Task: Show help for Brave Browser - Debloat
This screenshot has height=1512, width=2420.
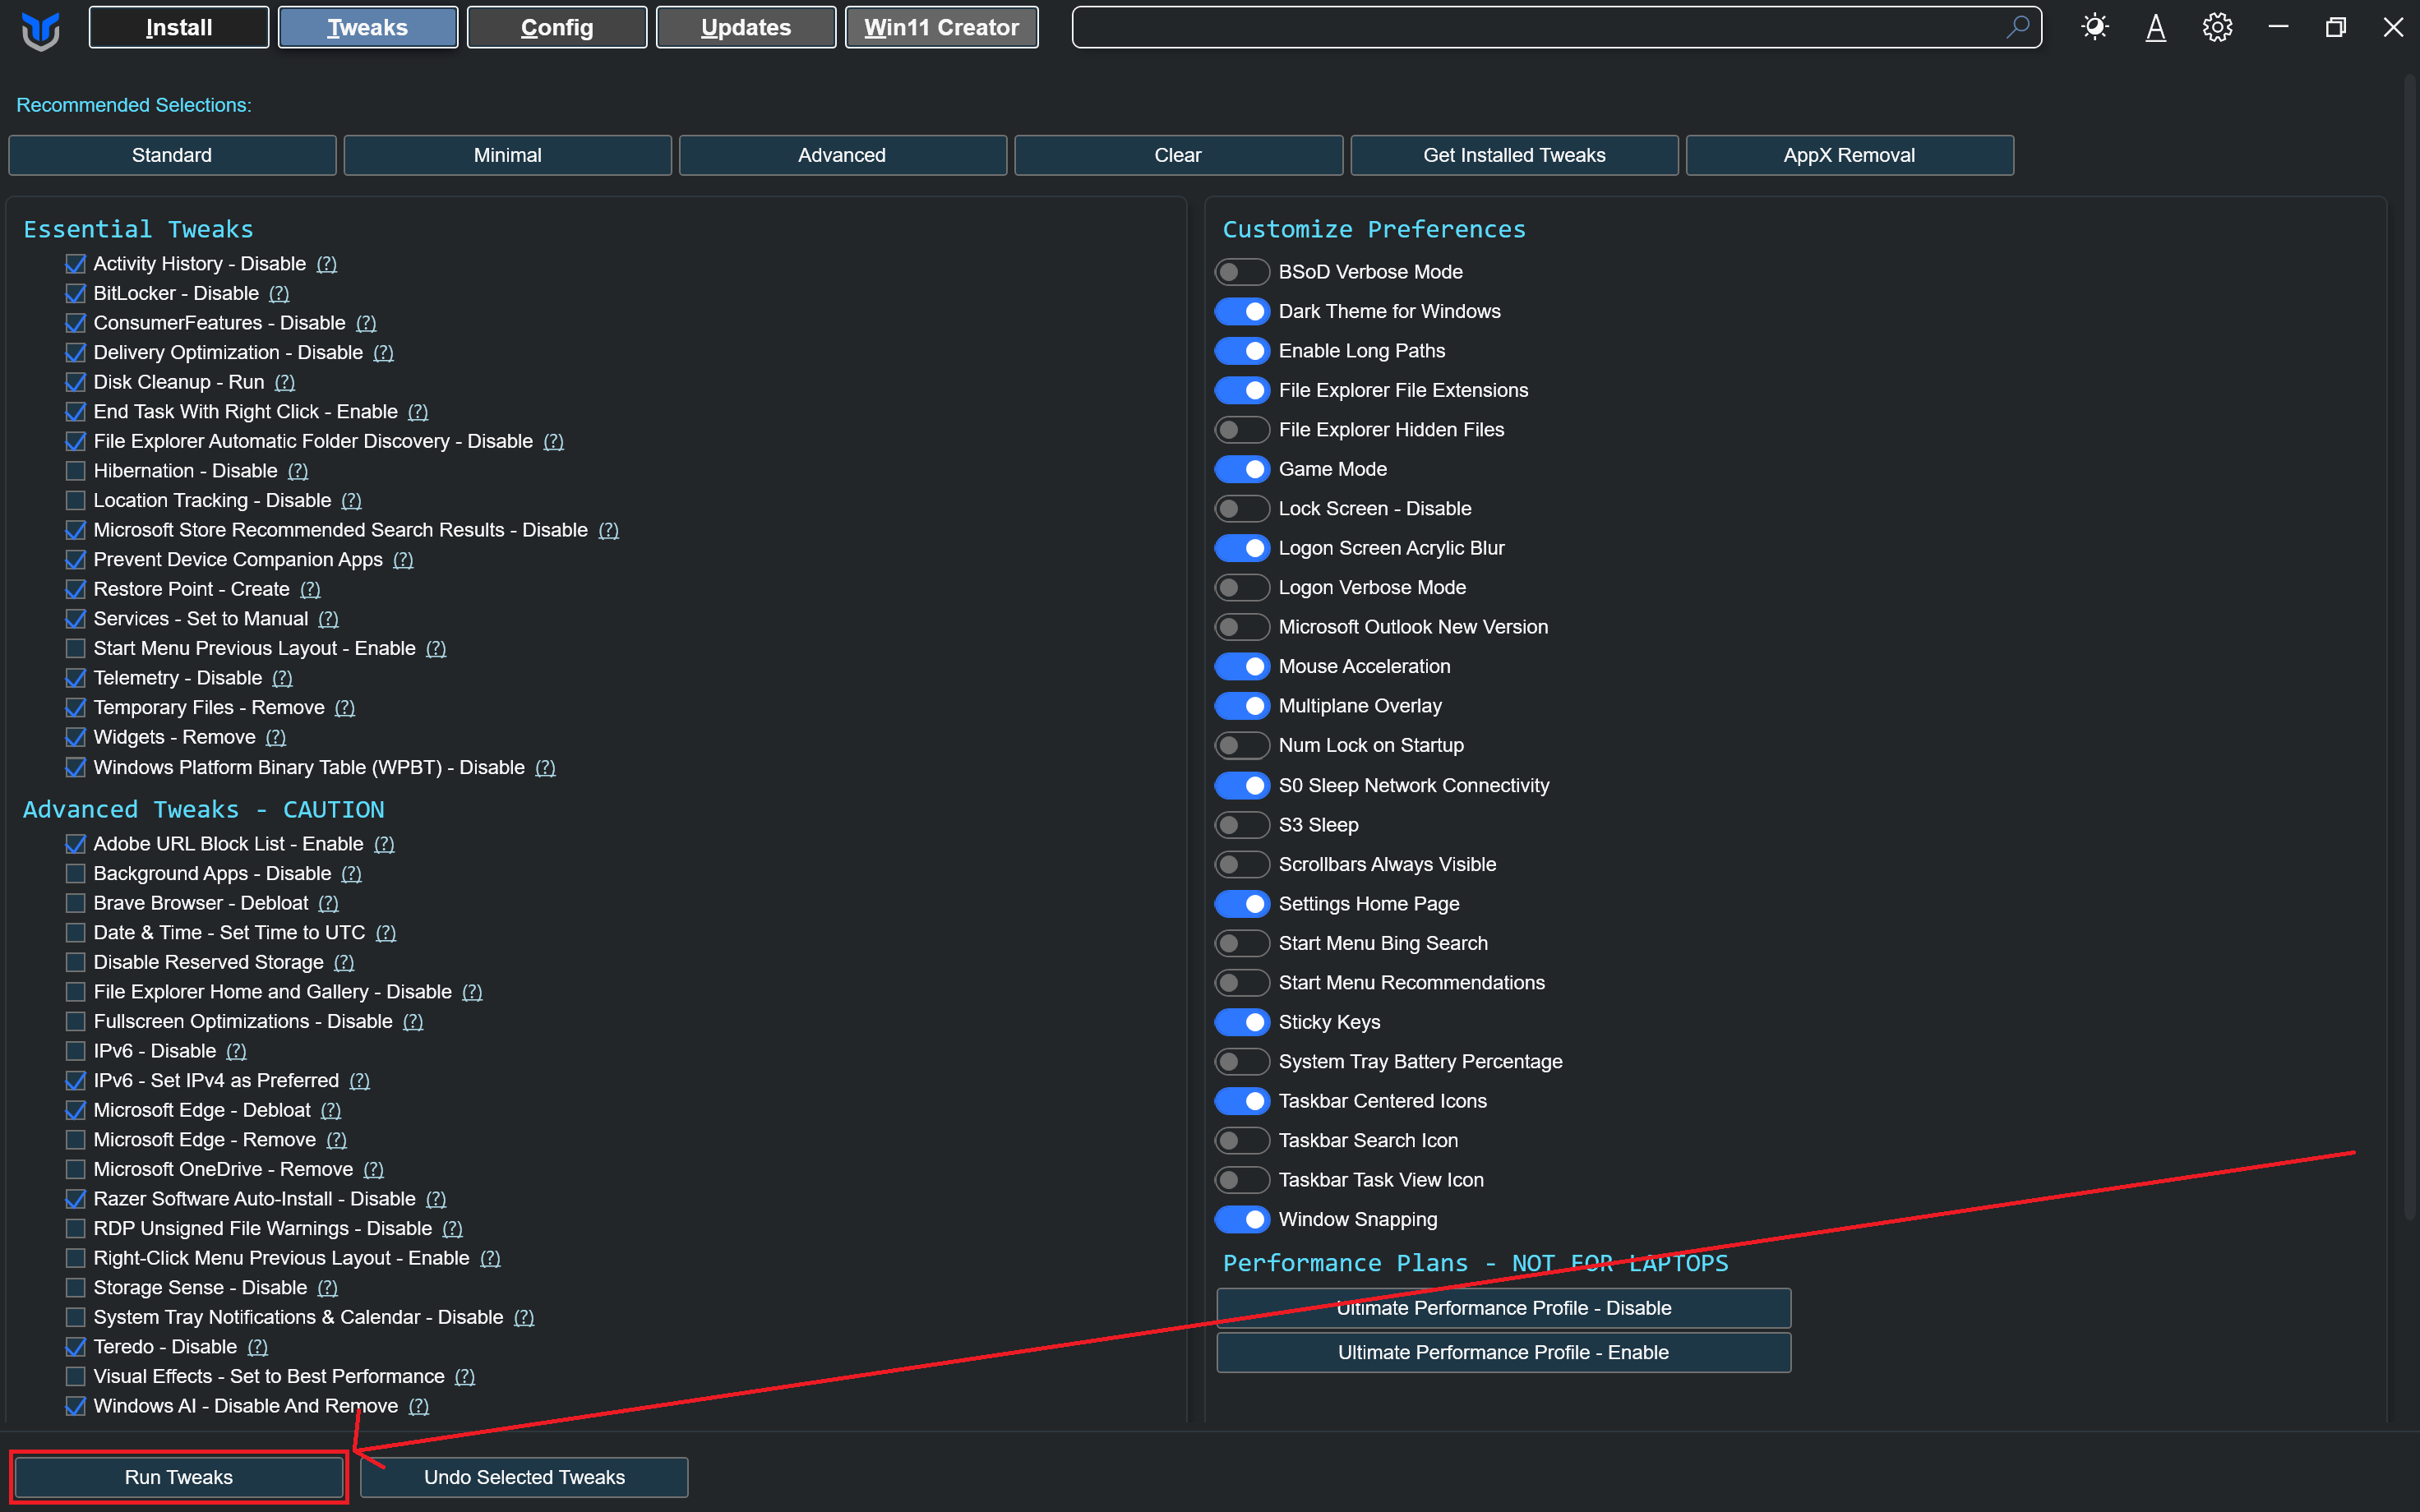Action: click(x=328, y=903)
